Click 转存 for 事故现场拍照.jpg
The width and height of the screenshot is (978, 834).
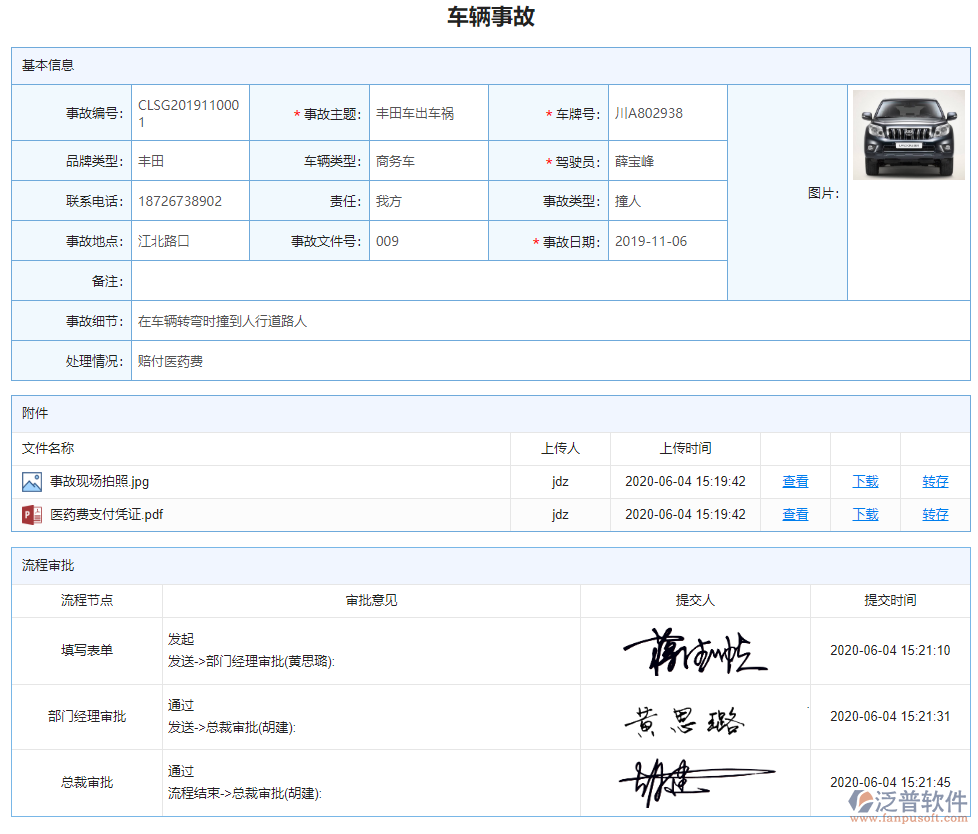[935, 481]
